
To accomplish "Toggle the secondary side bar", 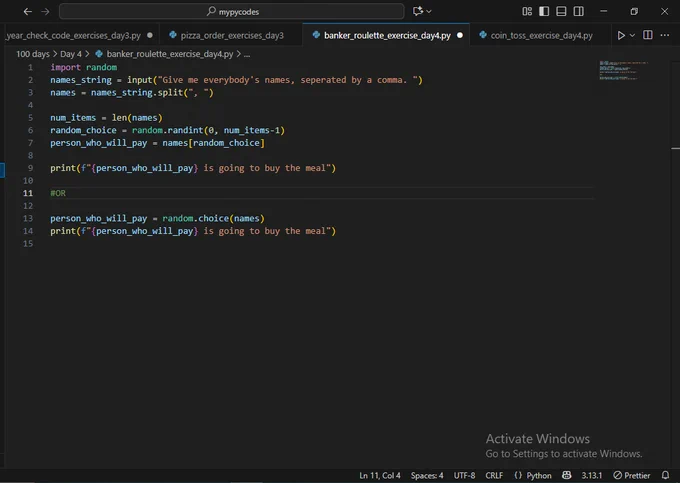I will [579, 11].
